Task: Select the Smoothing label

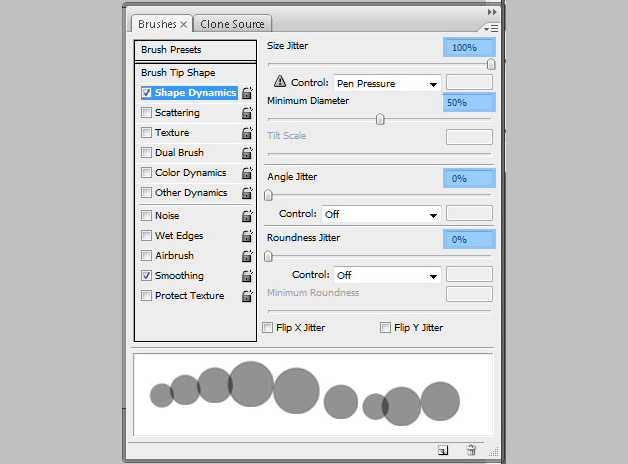Action: pyautogui.click(x=179, y=275)
